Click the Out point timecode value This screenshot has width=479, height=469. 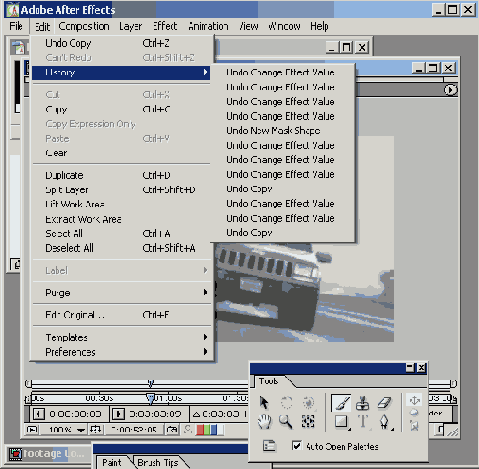pyautogui.click(x=155, y=414)
